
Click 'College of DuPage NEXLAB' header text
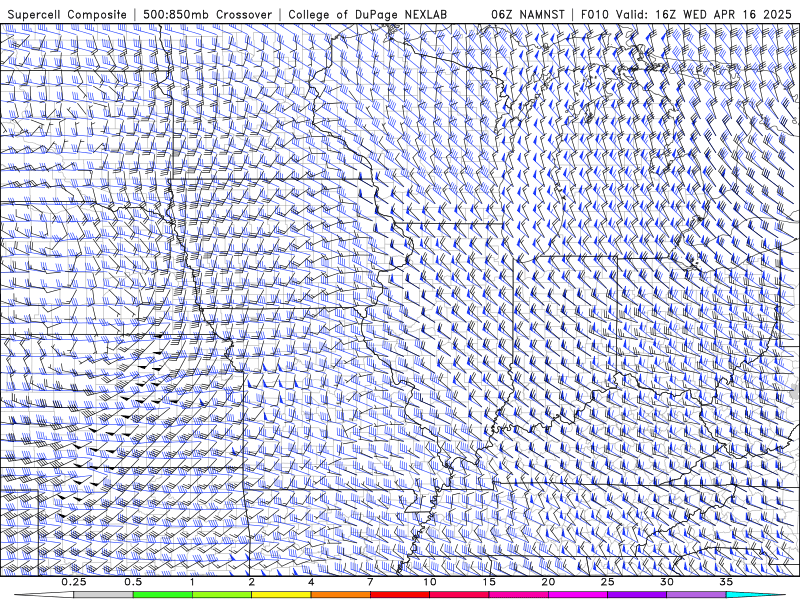tap(367, 14)
